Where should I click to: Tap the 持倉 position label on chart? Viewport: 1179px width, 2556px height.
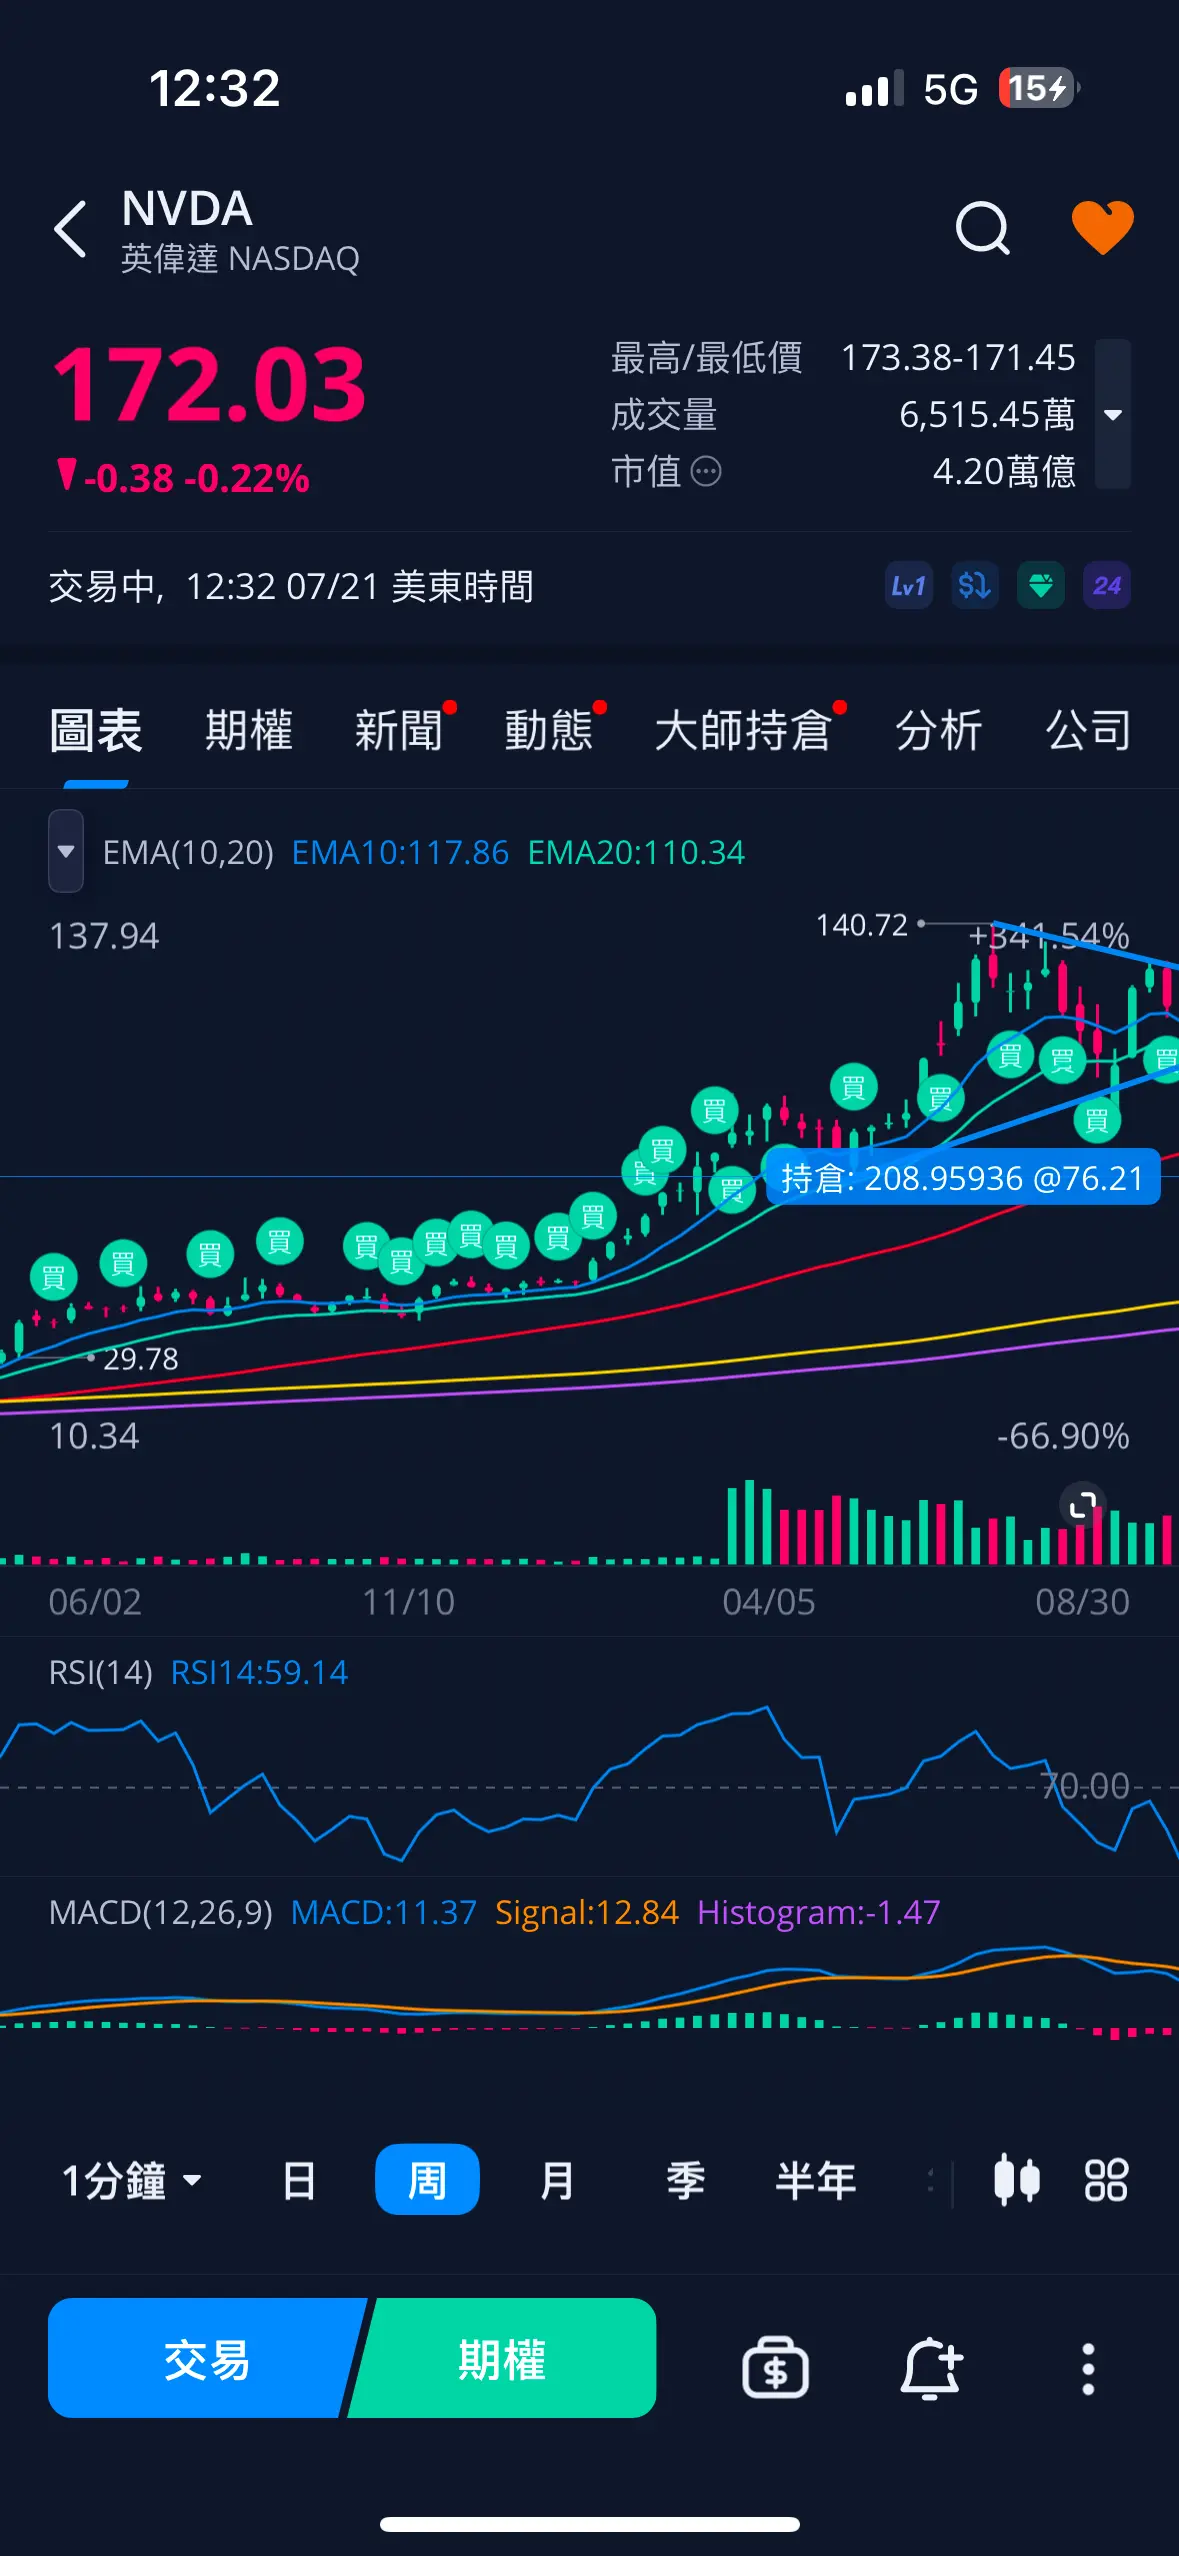click(x=962, y=1178)
